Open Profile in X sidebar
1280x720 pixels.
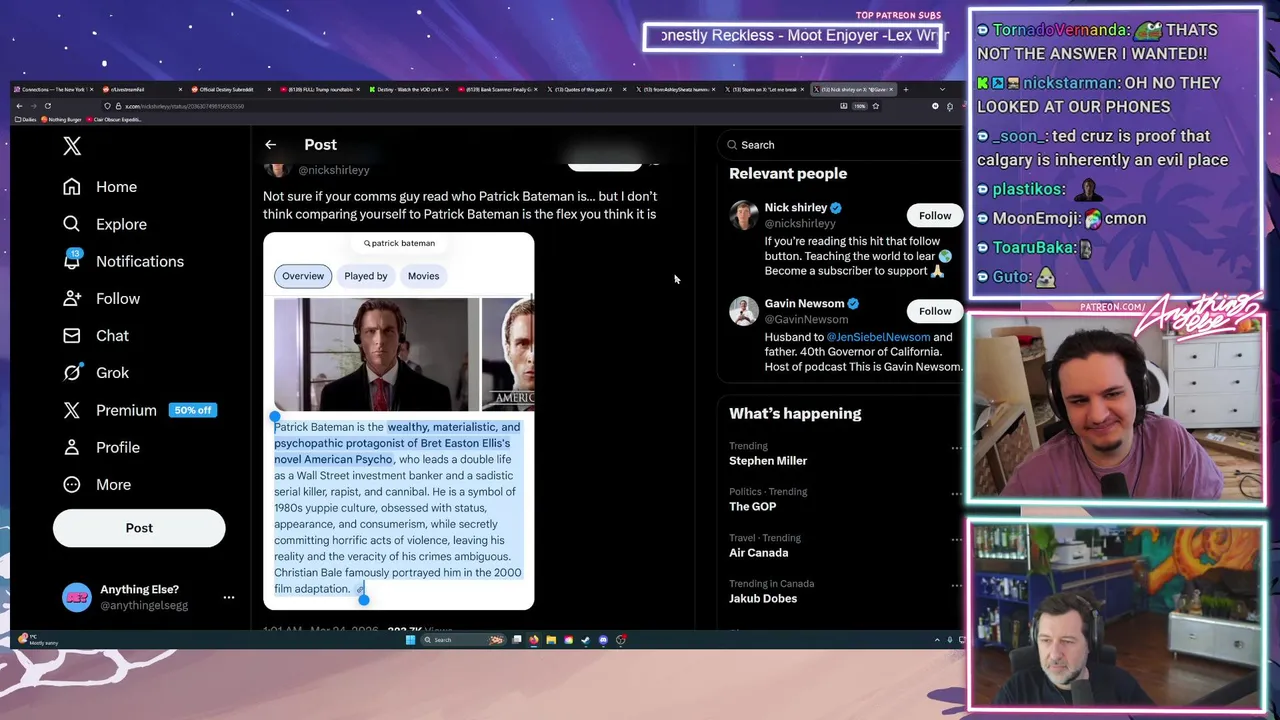click(x=101, y=447)
